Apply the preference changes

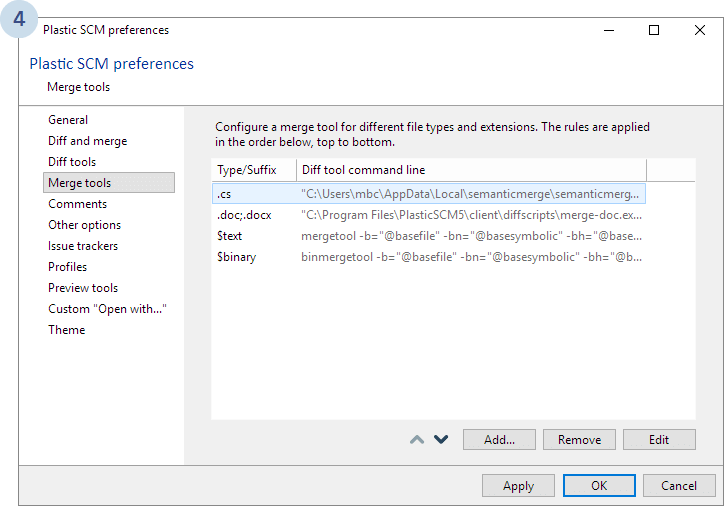point(518,486)
